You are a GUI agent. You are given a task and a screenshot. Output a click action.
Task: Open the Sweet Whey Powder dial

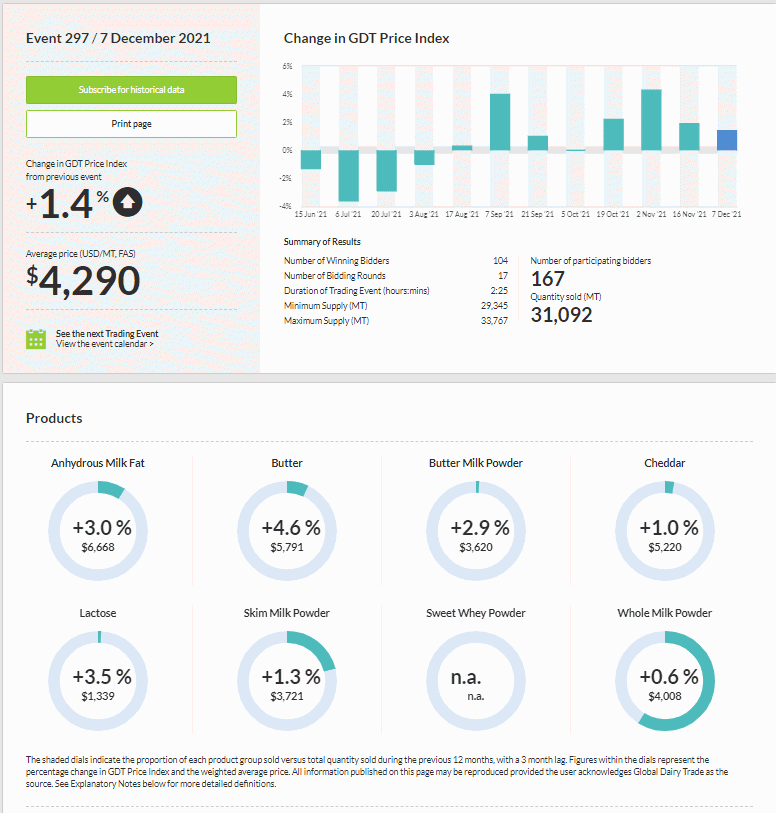476,681
